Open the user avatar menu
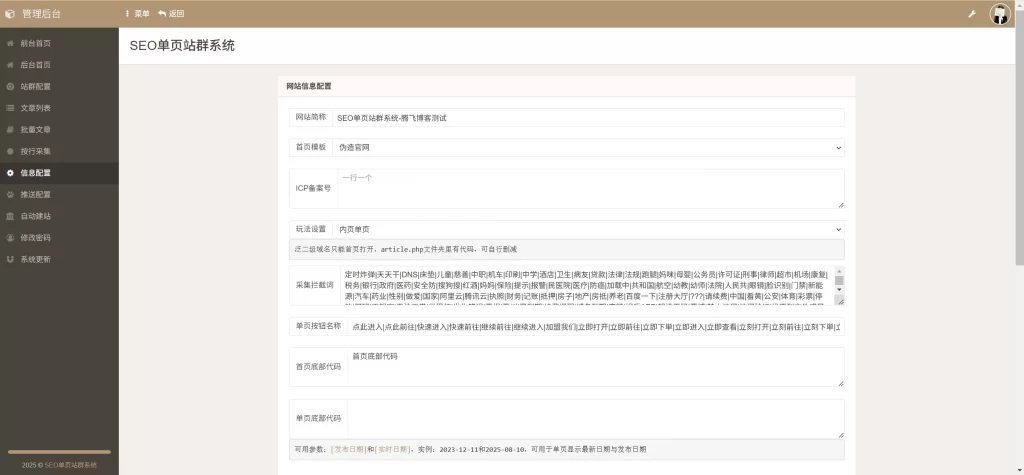Viewport: 1024px width, 475px height. (1000, 14)
